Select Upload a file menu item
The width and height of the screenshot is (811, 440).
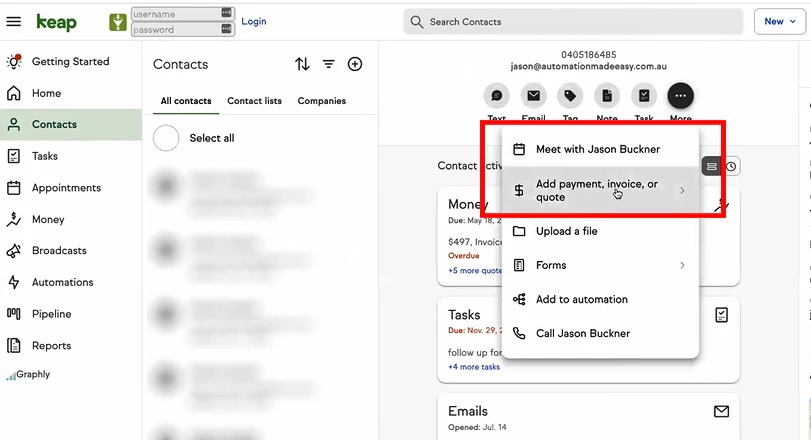coord(600,231)
